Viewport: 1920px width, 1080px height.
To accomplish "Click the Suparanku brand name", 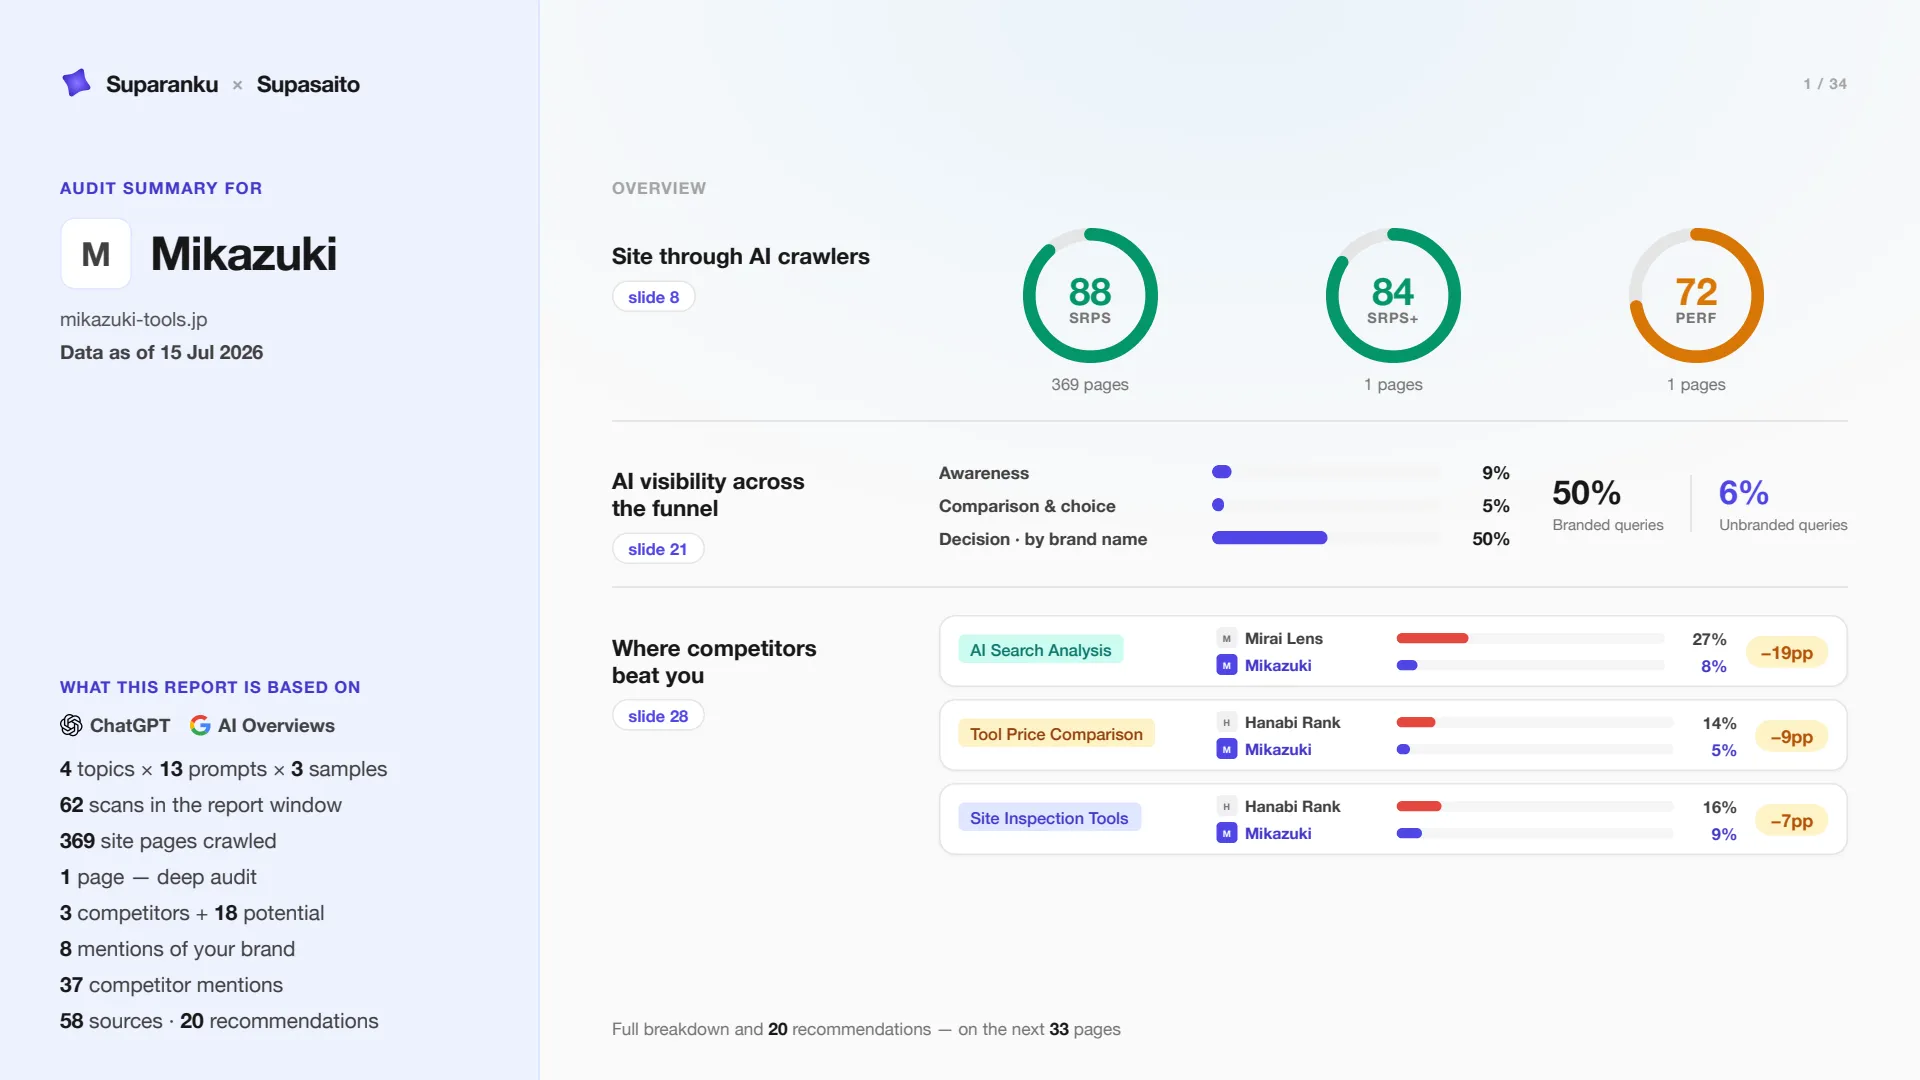I will pyautogui.click(x=162, y=84).
